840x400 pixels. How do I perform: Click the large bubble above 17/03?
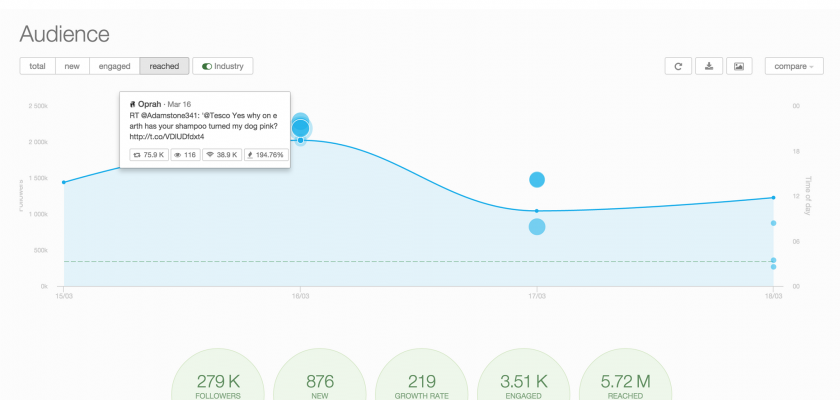click(x=537, y=180)
